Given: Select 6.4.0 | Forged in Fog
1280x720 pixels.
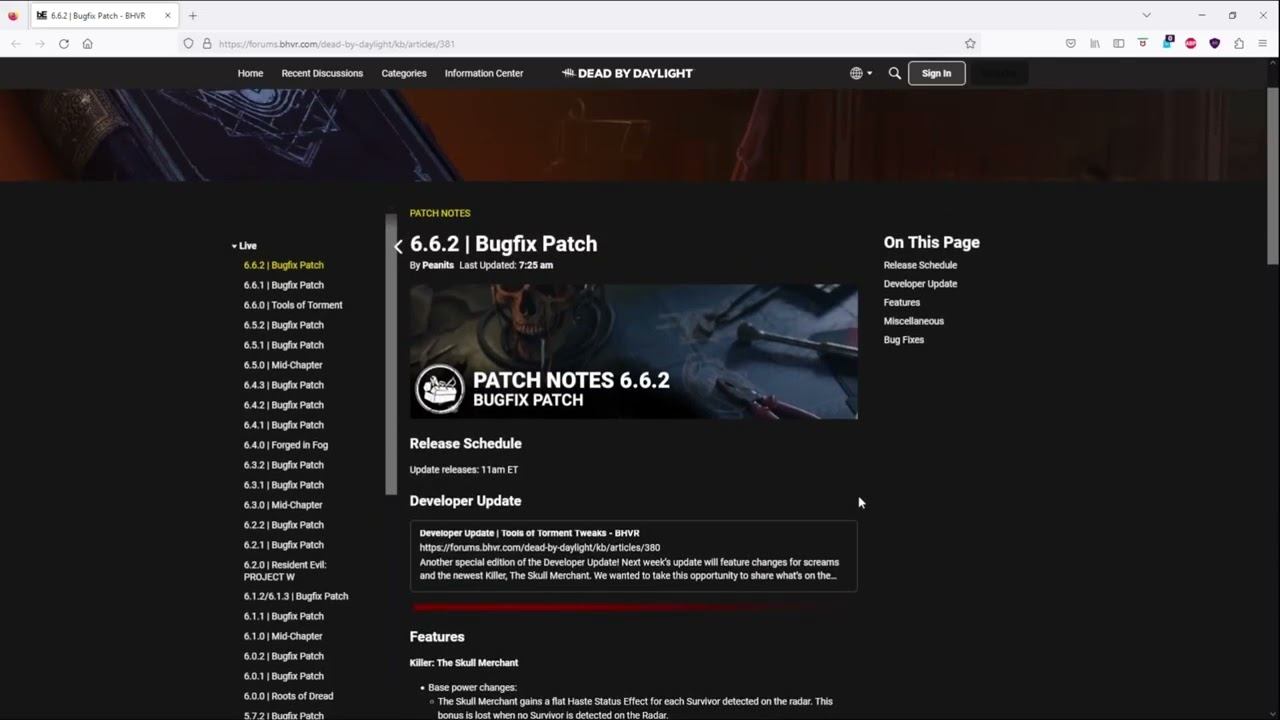Looking at the screenshot, I should click(286, 445).
